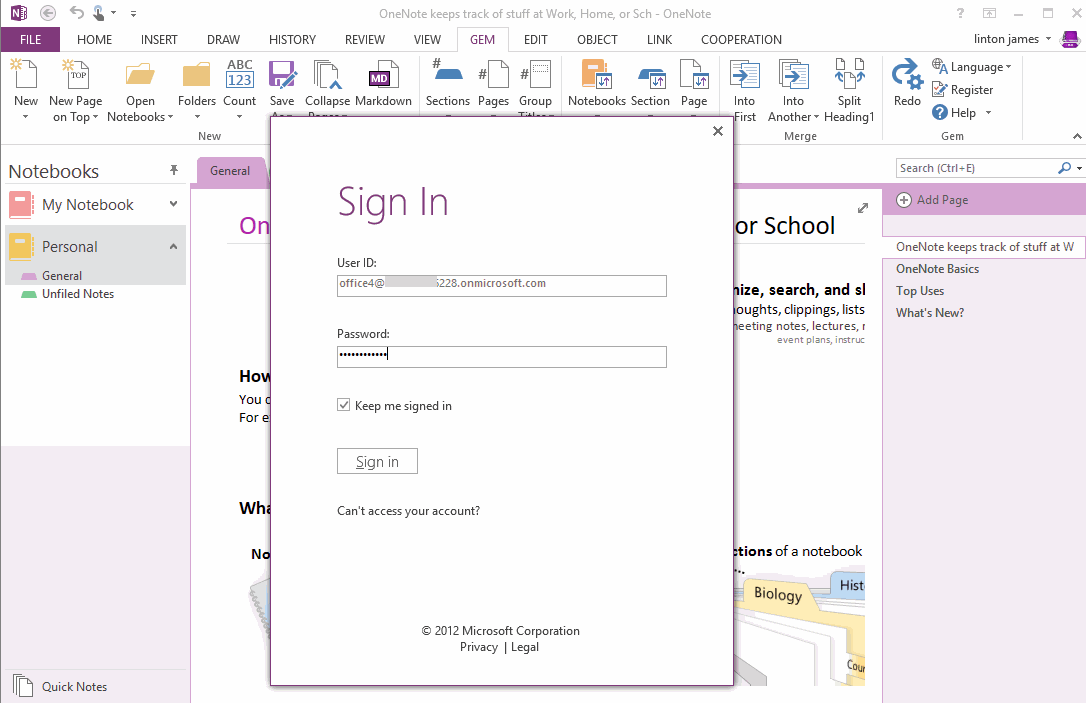Switch to the LINK ribbon tab
Image resolution: width=1086 pixels, height=703 pixels.
[659, 39]
